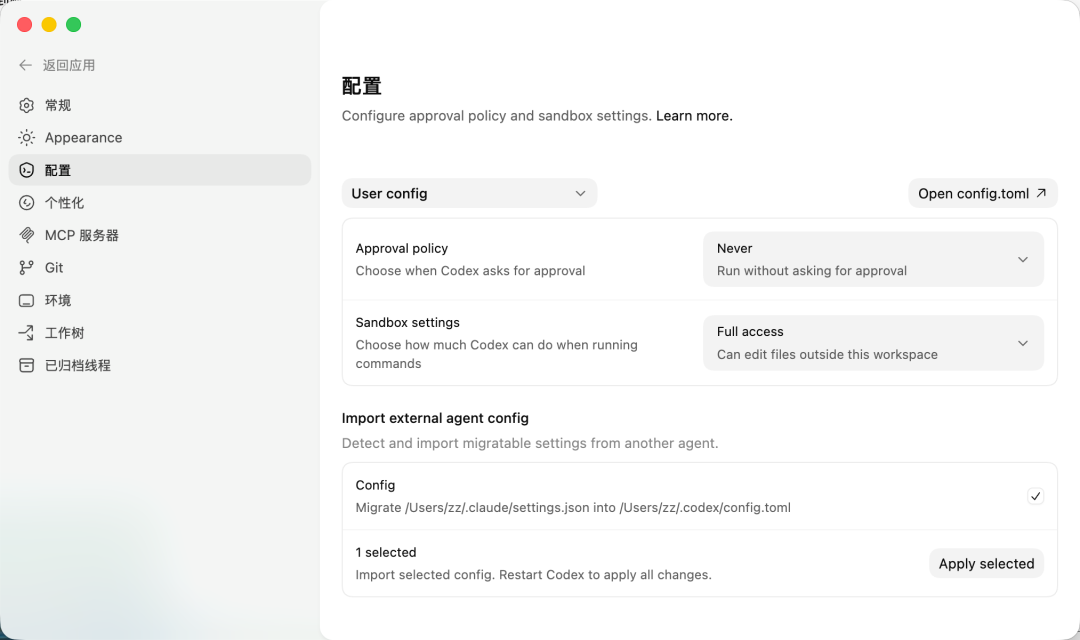Click the 配置 shield terminal icon

27,170
